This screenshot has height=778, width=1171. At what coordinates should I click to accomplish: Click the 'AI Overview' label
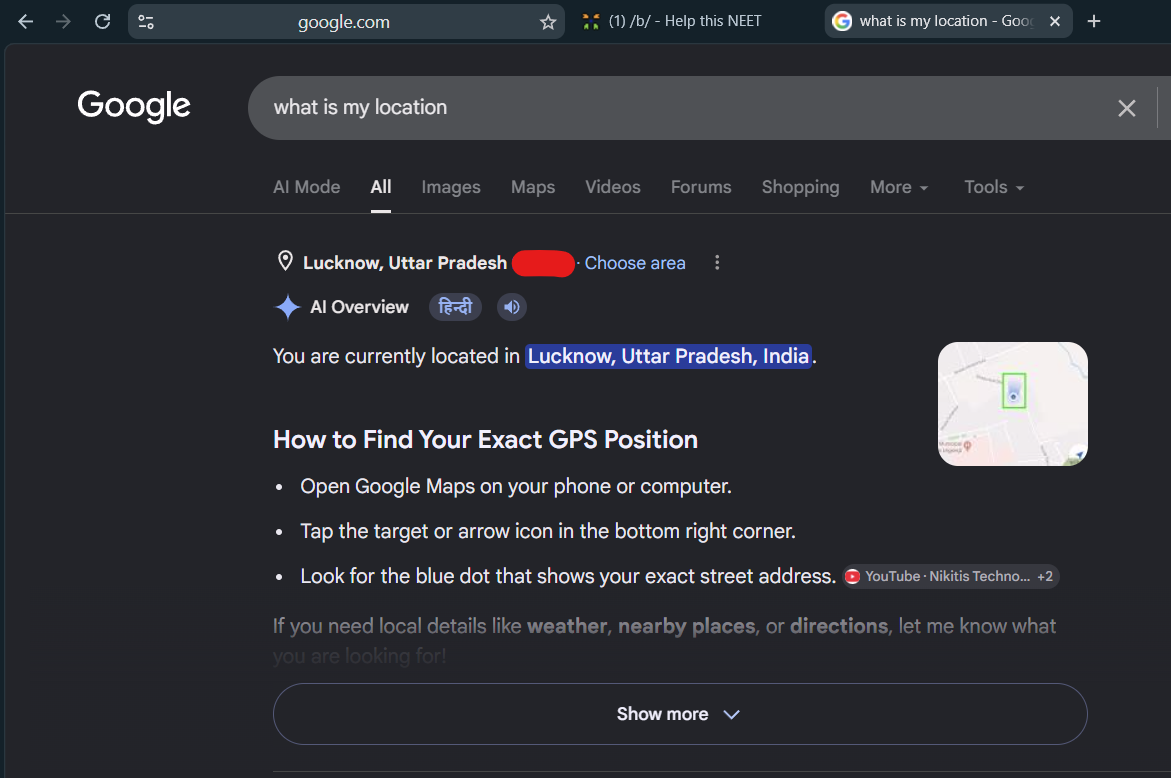[x=359, y=307]
